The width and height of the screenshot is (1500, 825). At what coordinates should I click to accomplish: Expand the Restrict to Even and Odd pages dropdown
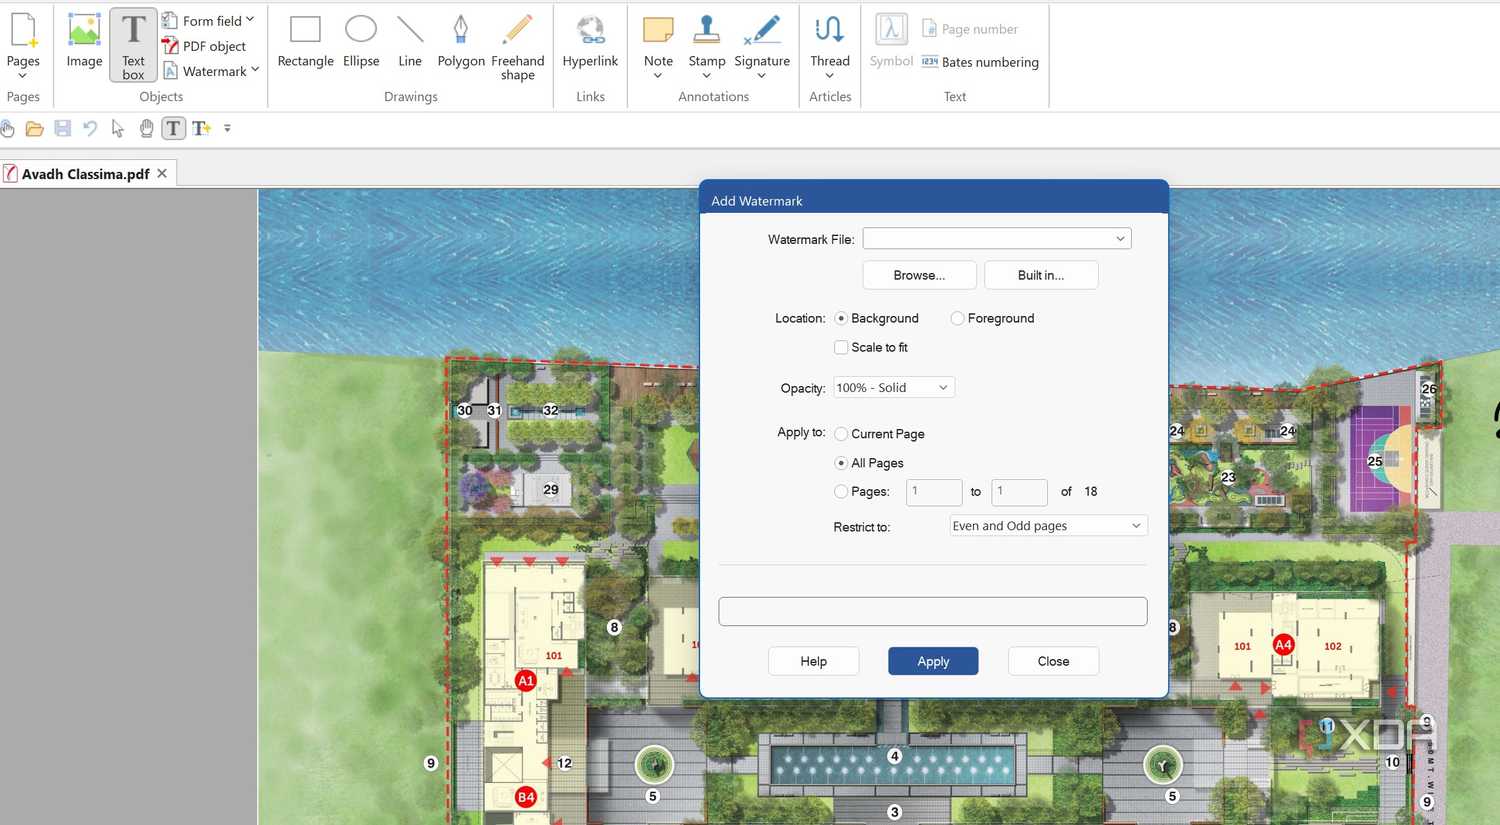pyautogui.click(x=1048, y=526)
